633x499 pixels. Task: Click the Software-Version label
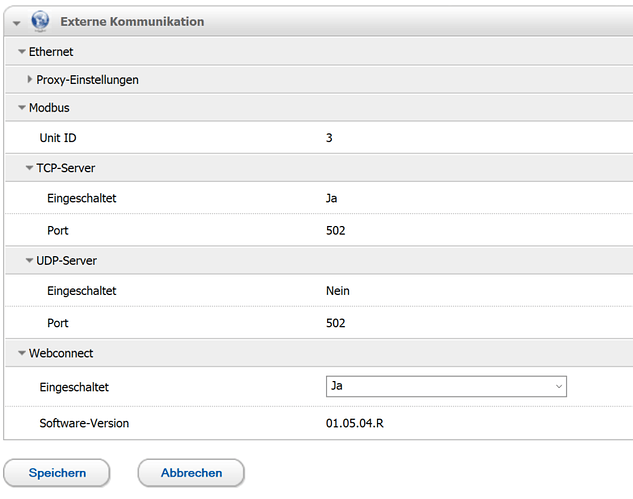[84, 423]
